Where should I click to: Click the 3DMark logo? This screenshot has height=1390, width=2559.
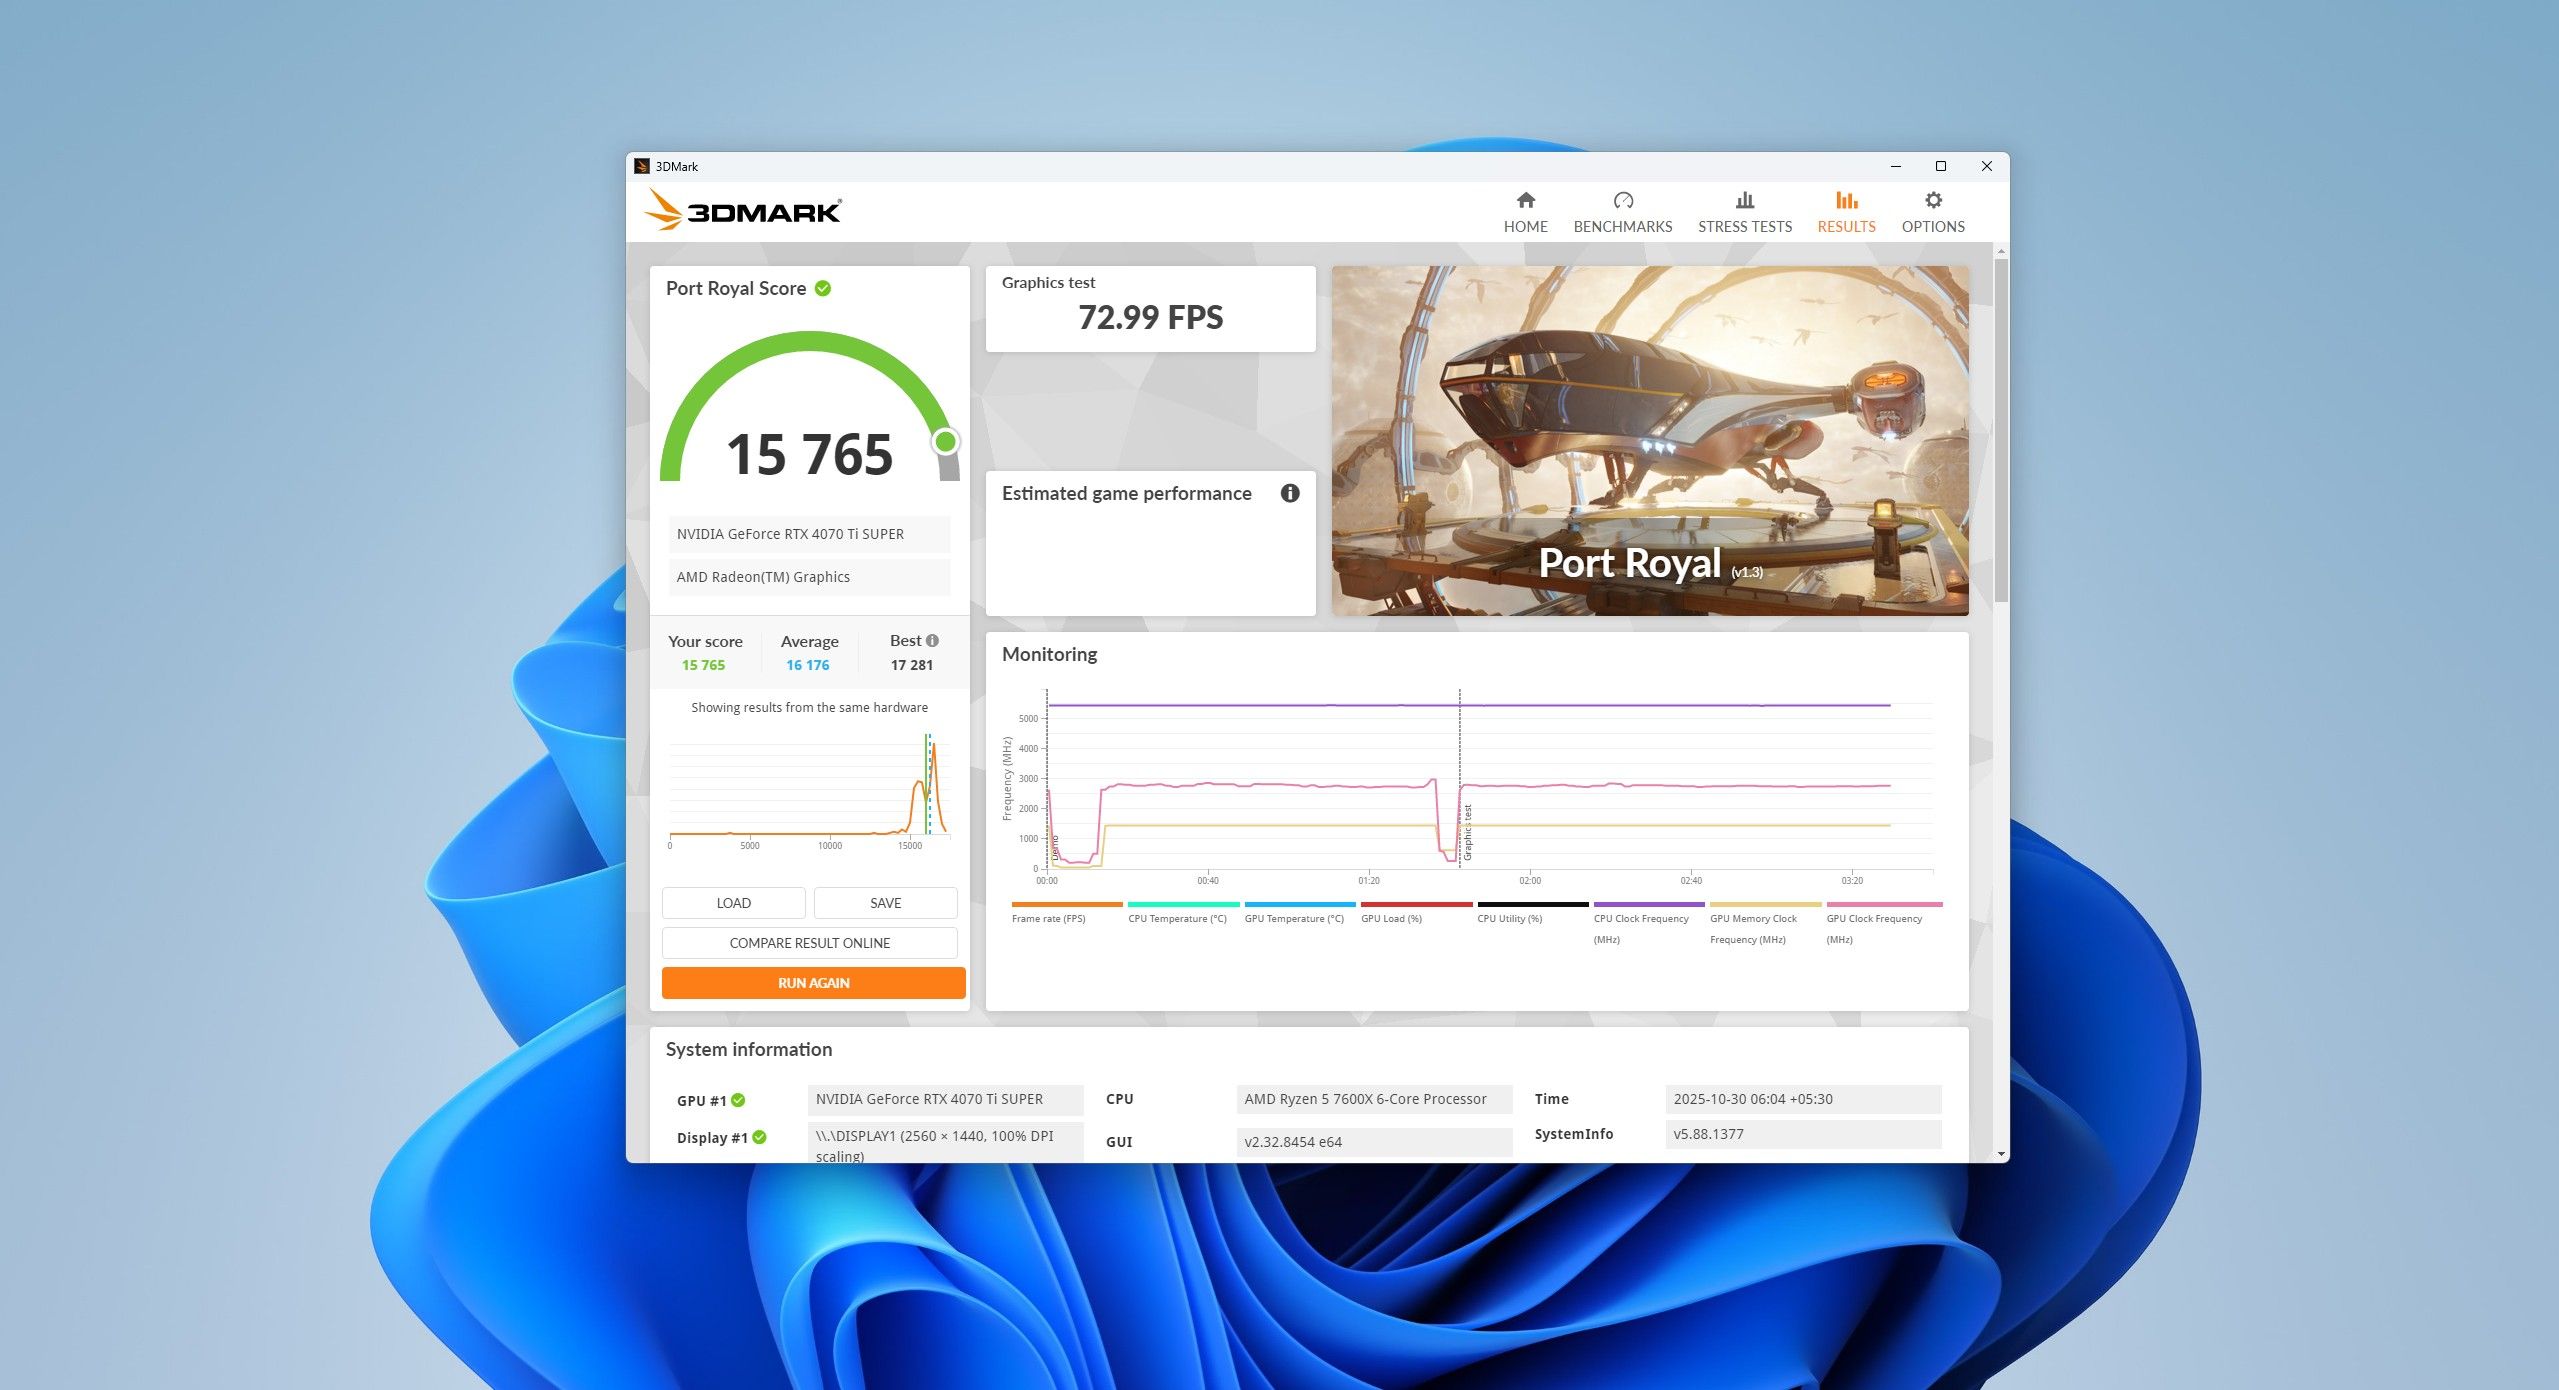coord(742,210)
